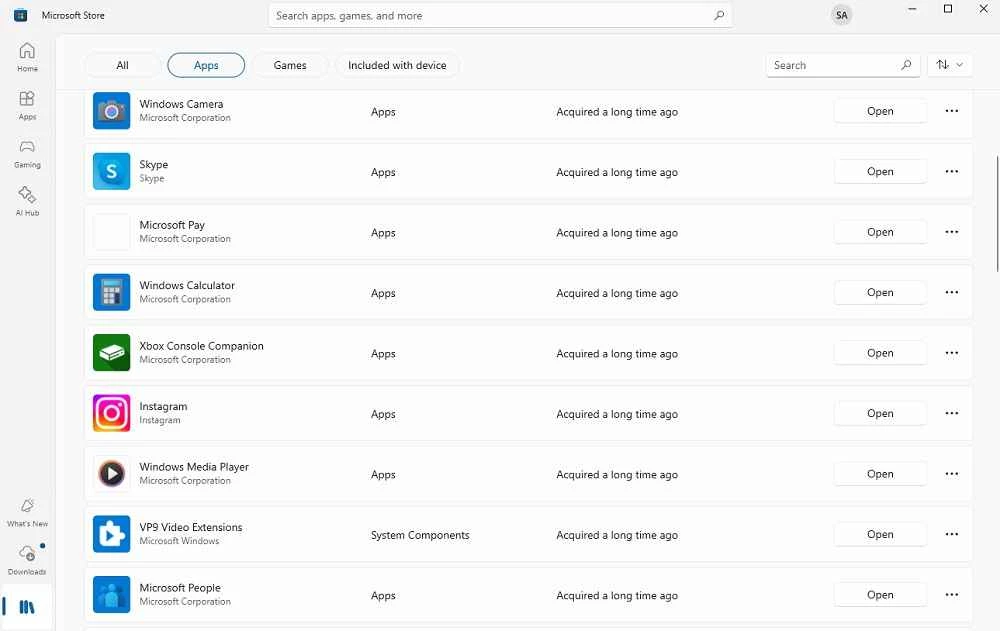Image resolution: width=1000 pixels, height=631 pixels.
Task: Click the library Search input field
Action: [832, 65]
